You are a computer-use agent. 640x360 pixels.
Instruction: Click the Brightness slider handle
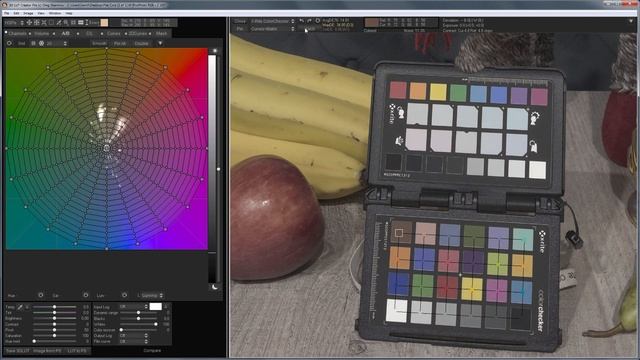click(54, 318)
